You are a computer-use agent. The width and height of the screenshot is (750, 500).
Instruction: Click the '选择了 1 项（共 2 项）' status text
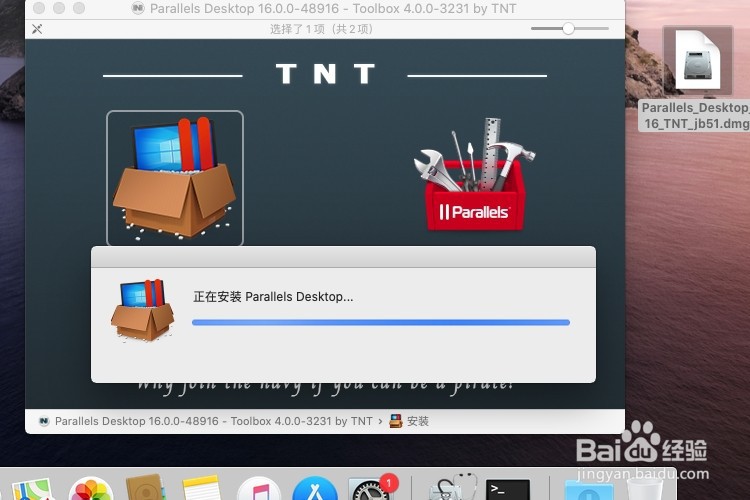[x=321, y=29]
